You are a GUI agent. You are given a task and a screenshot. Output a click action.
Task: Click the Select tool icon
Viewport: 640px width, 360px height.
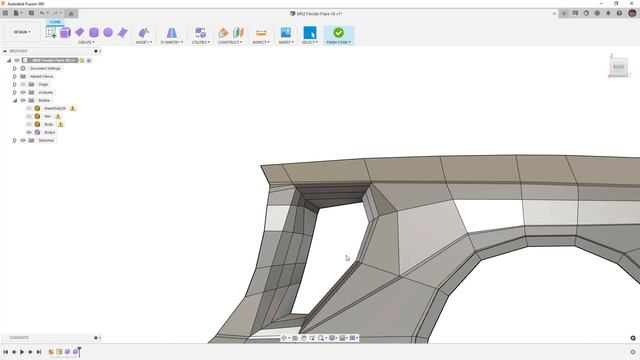310,32
